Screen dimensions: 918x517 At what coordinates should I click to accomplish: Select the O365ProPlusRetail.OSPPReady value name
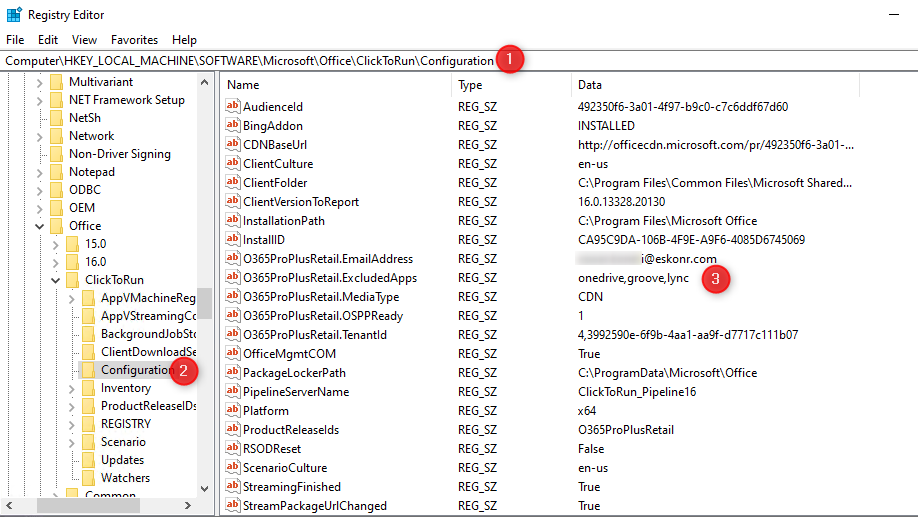point(323,316)
